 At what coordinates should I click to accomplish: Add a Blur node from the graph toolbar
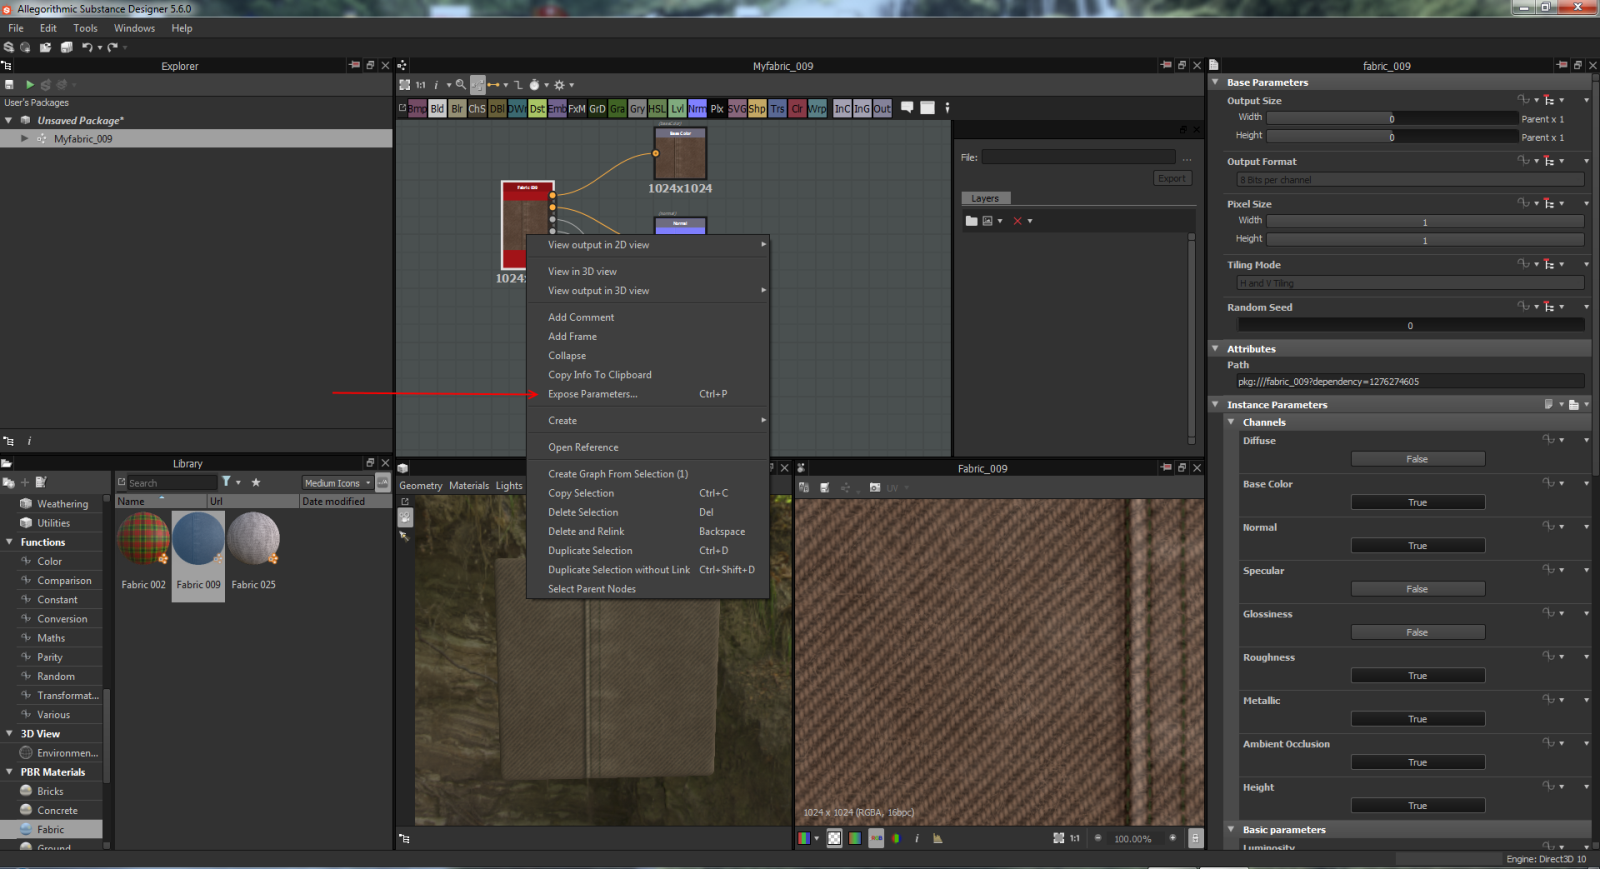(457, 108)
